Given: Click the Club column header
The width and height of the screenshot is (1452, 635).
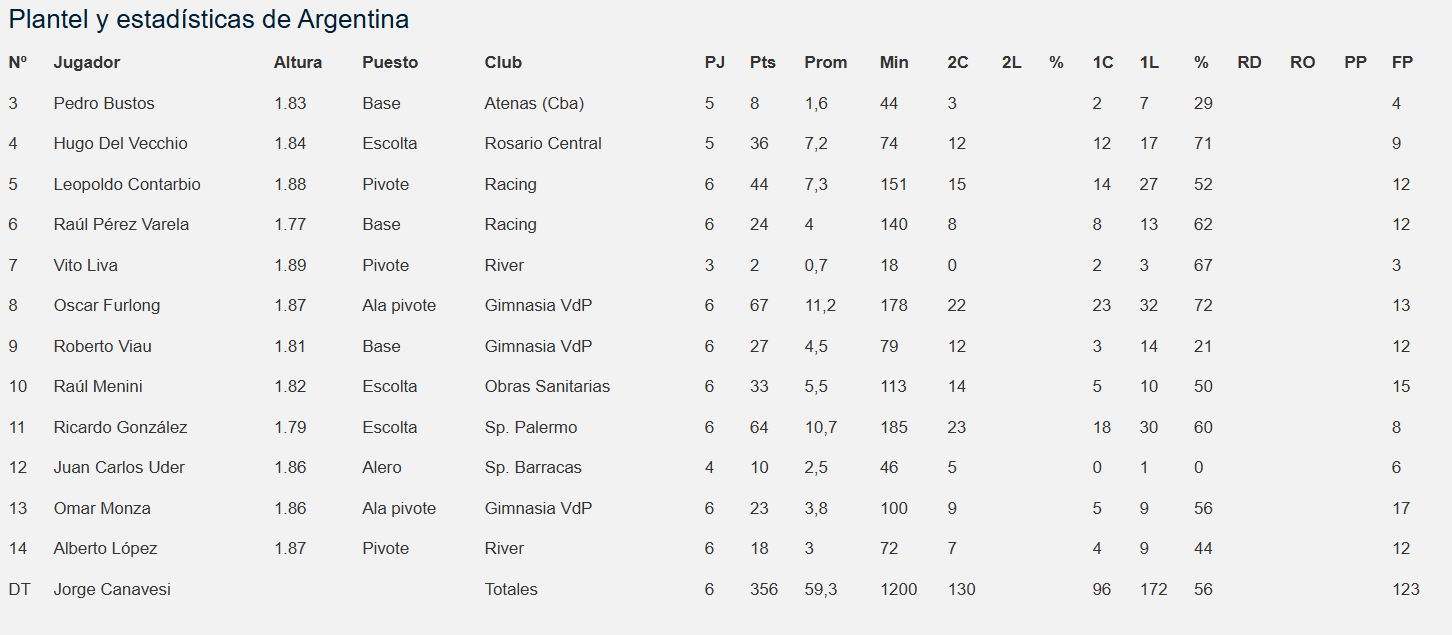Looking at the screenshot, I should (503, 62).
